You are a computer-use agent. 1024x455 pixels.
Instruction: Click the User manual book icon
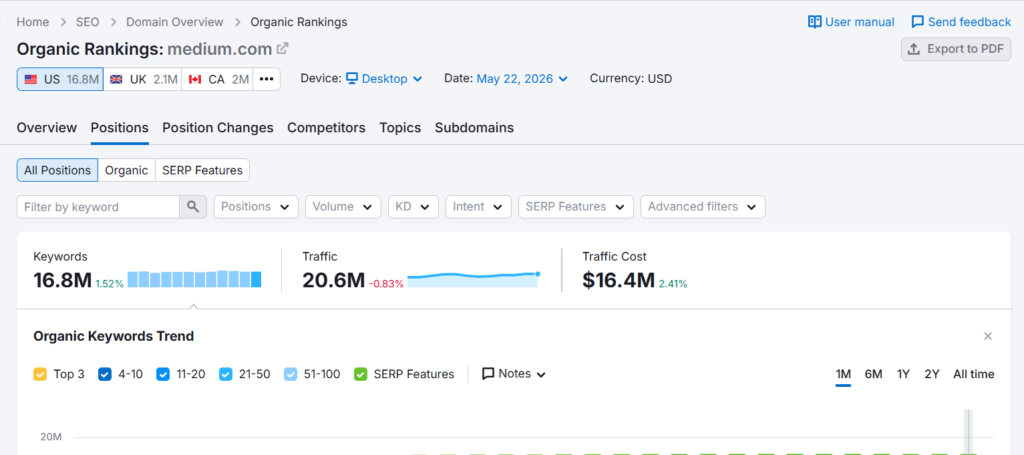click(x=814, y=22)
